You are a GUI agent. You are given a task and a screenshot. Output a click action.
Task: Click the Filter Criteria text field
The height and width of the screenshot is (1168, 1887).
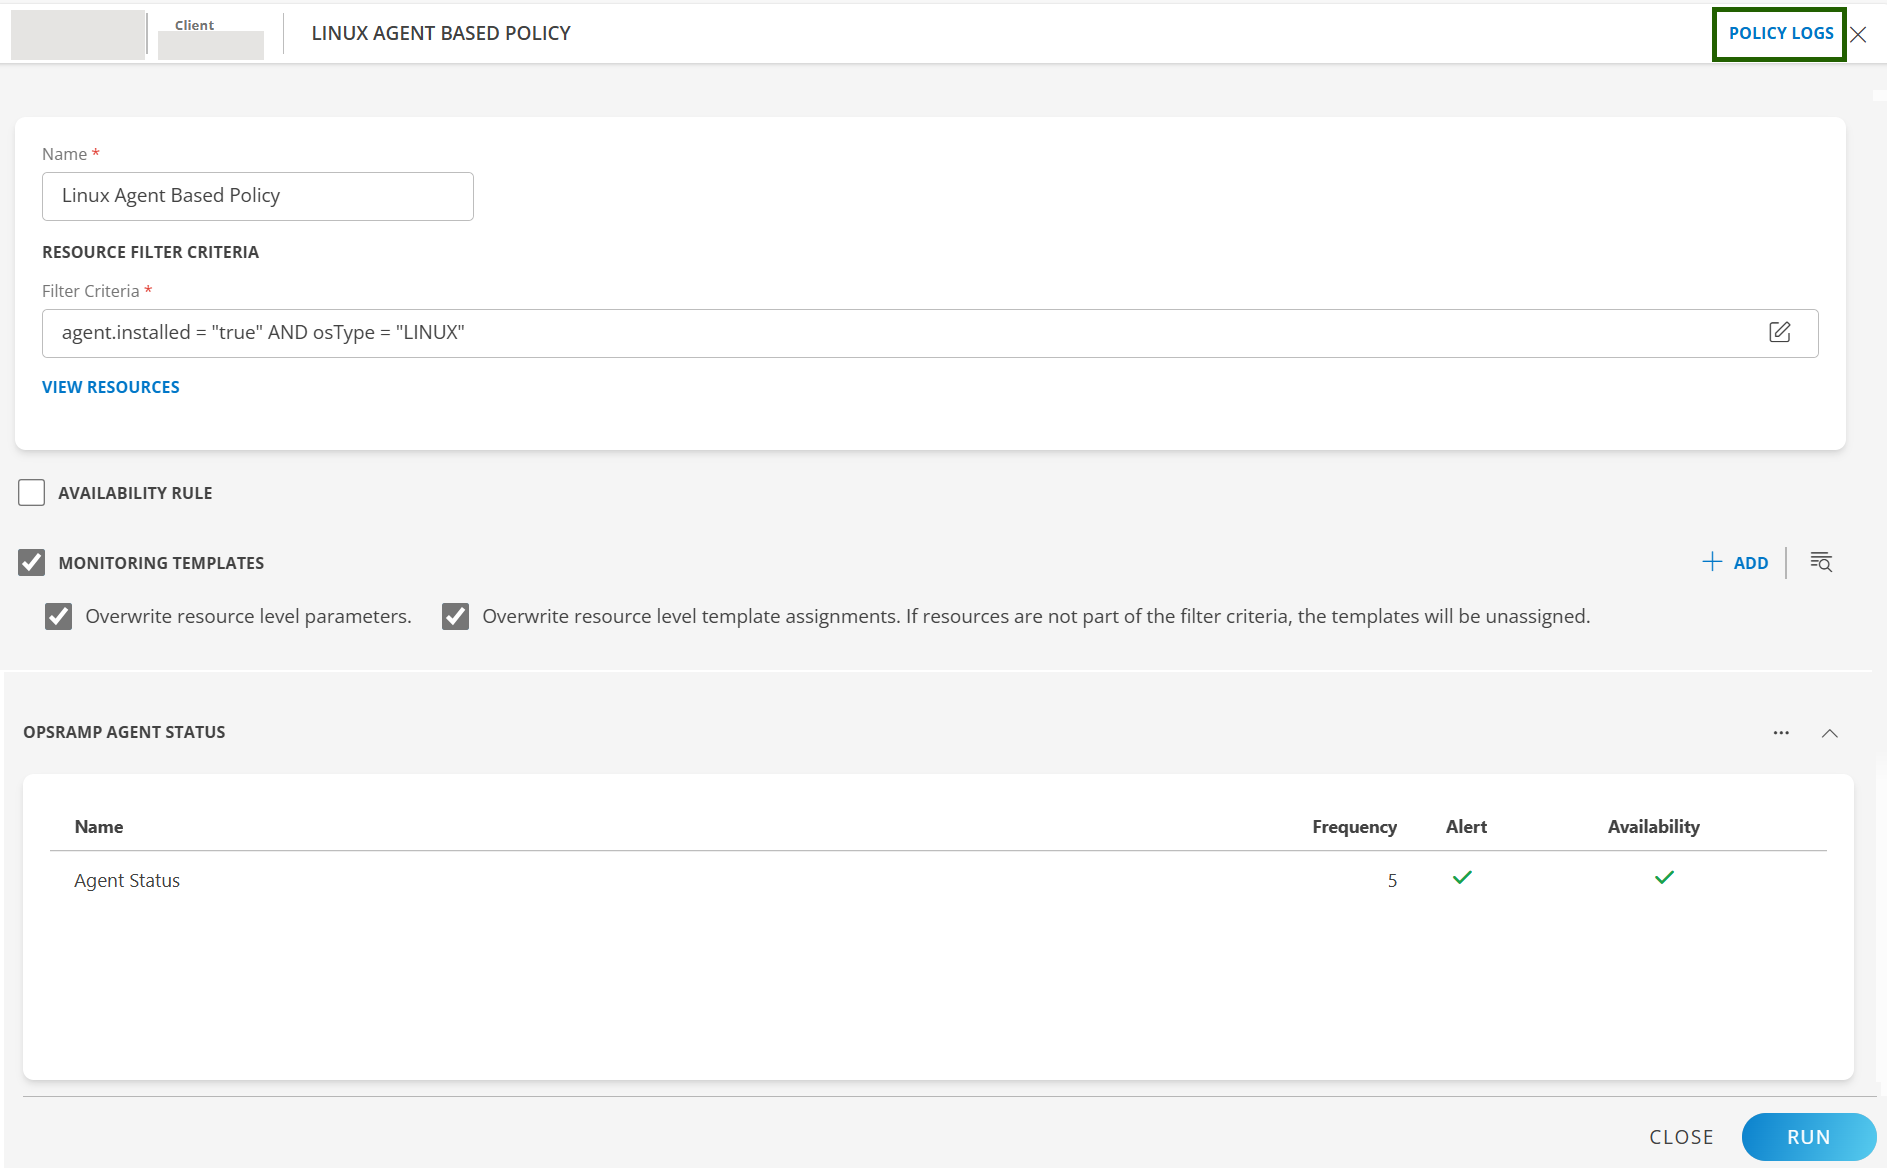(x=900, y=333)
